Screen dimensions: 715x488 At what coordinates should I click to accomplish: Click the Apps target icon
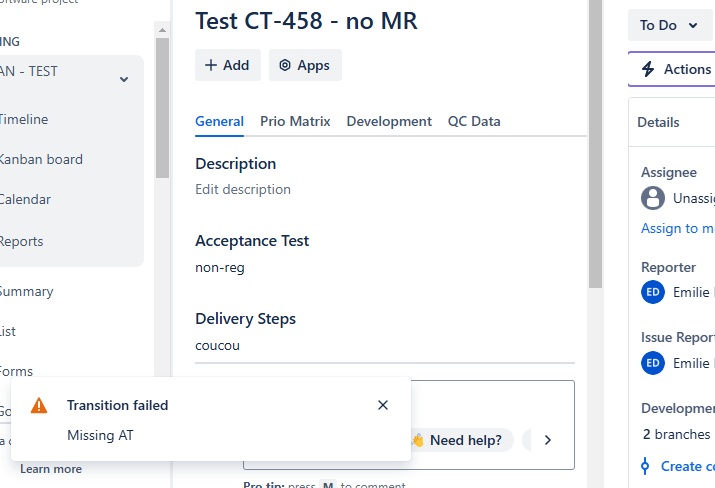click(285, 65)
